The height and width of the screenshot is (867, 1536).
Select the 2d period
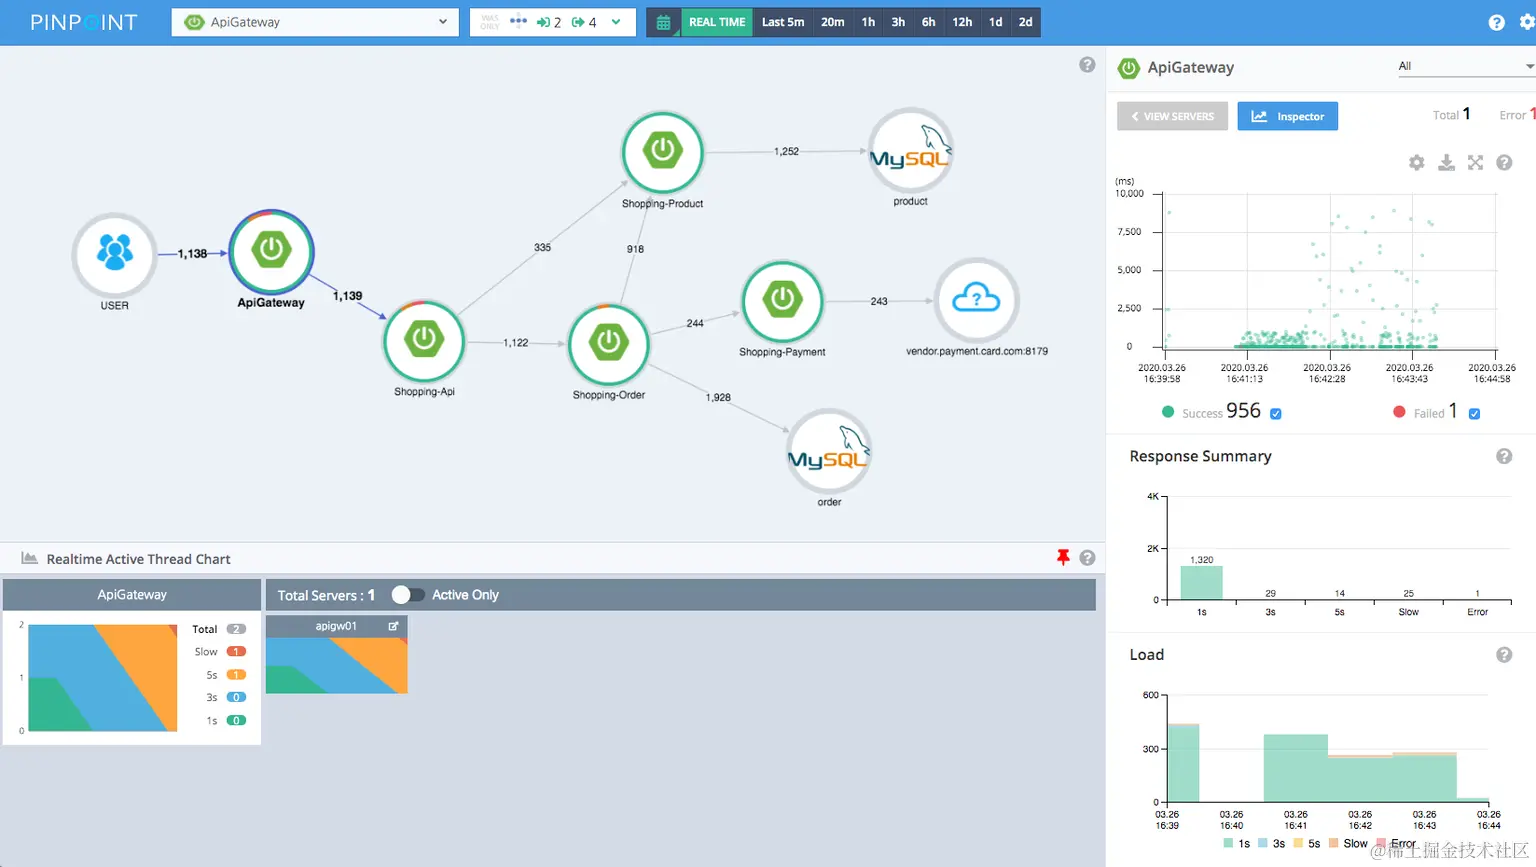tap(1026, 22)
